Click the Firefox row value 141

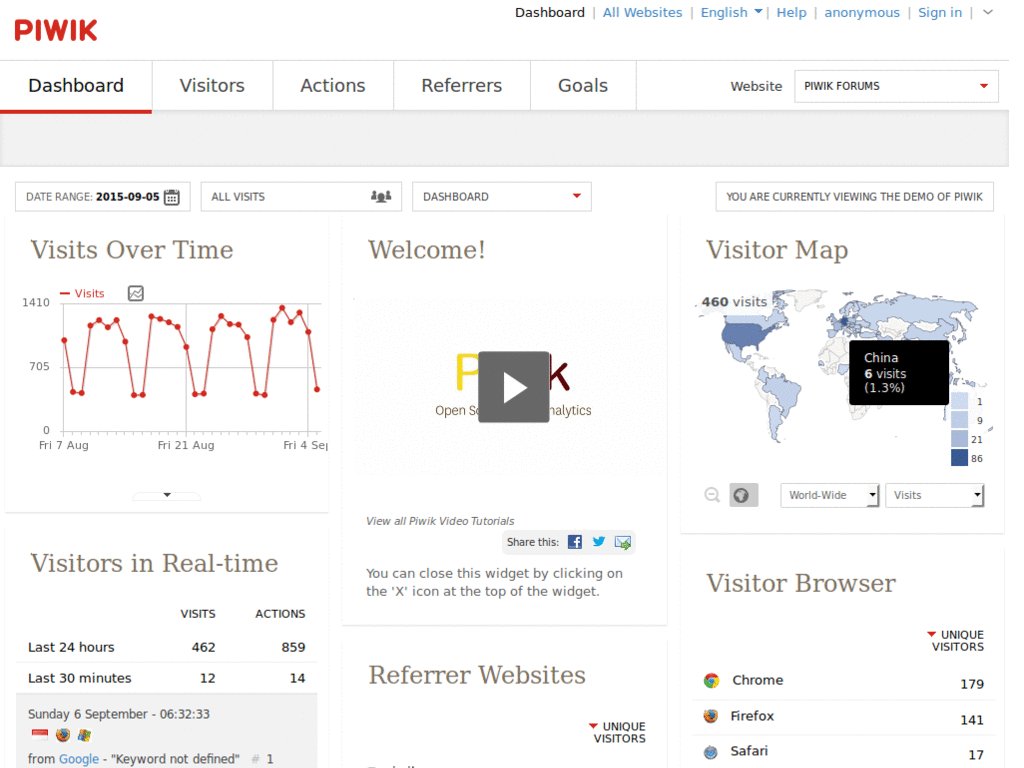tap(972, 720)
